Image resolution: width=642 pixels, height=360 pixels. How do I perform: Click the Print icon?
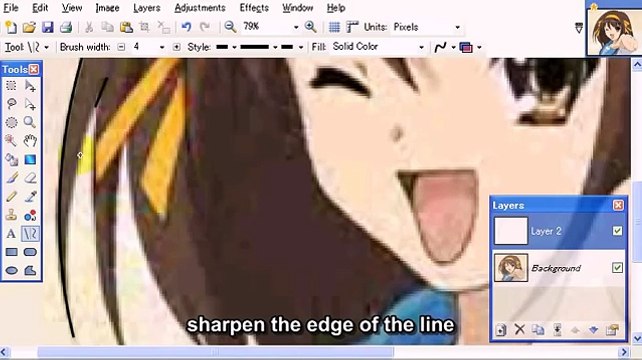coord(66,27)
